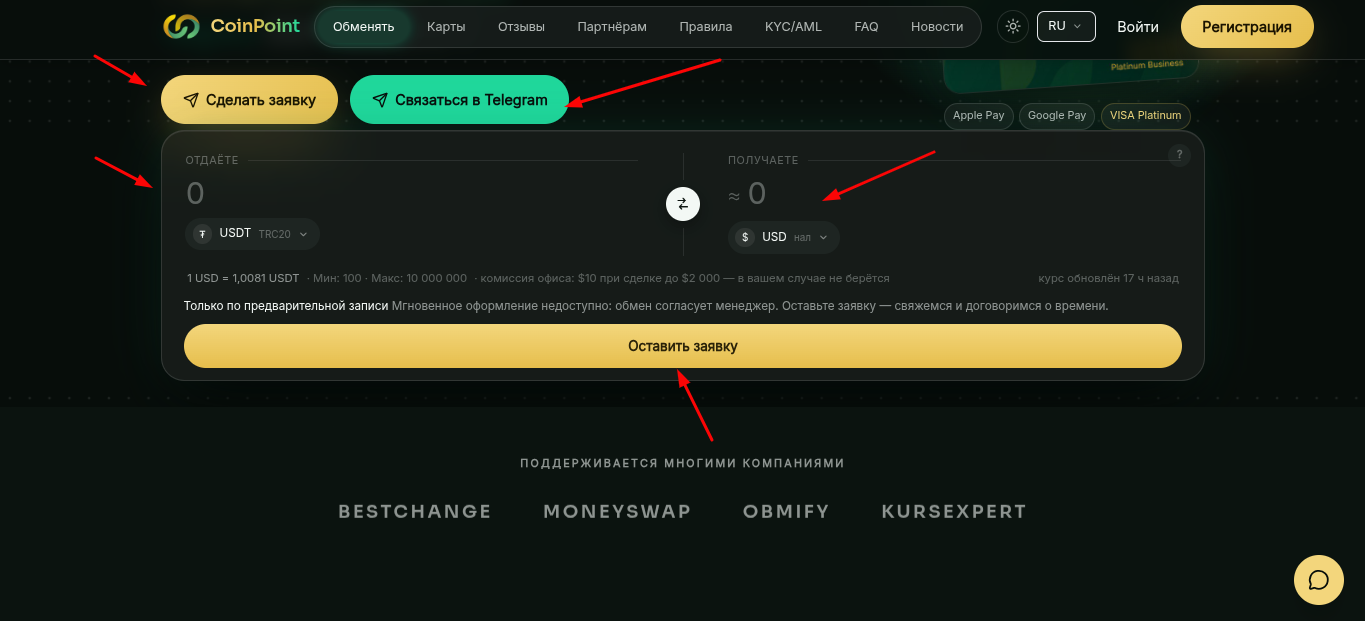The height and width of the screenshot is (621, 1365).
Task: Click the rate text 1 USD = 1,0081 USDT
Action: [x=243, y=278]
